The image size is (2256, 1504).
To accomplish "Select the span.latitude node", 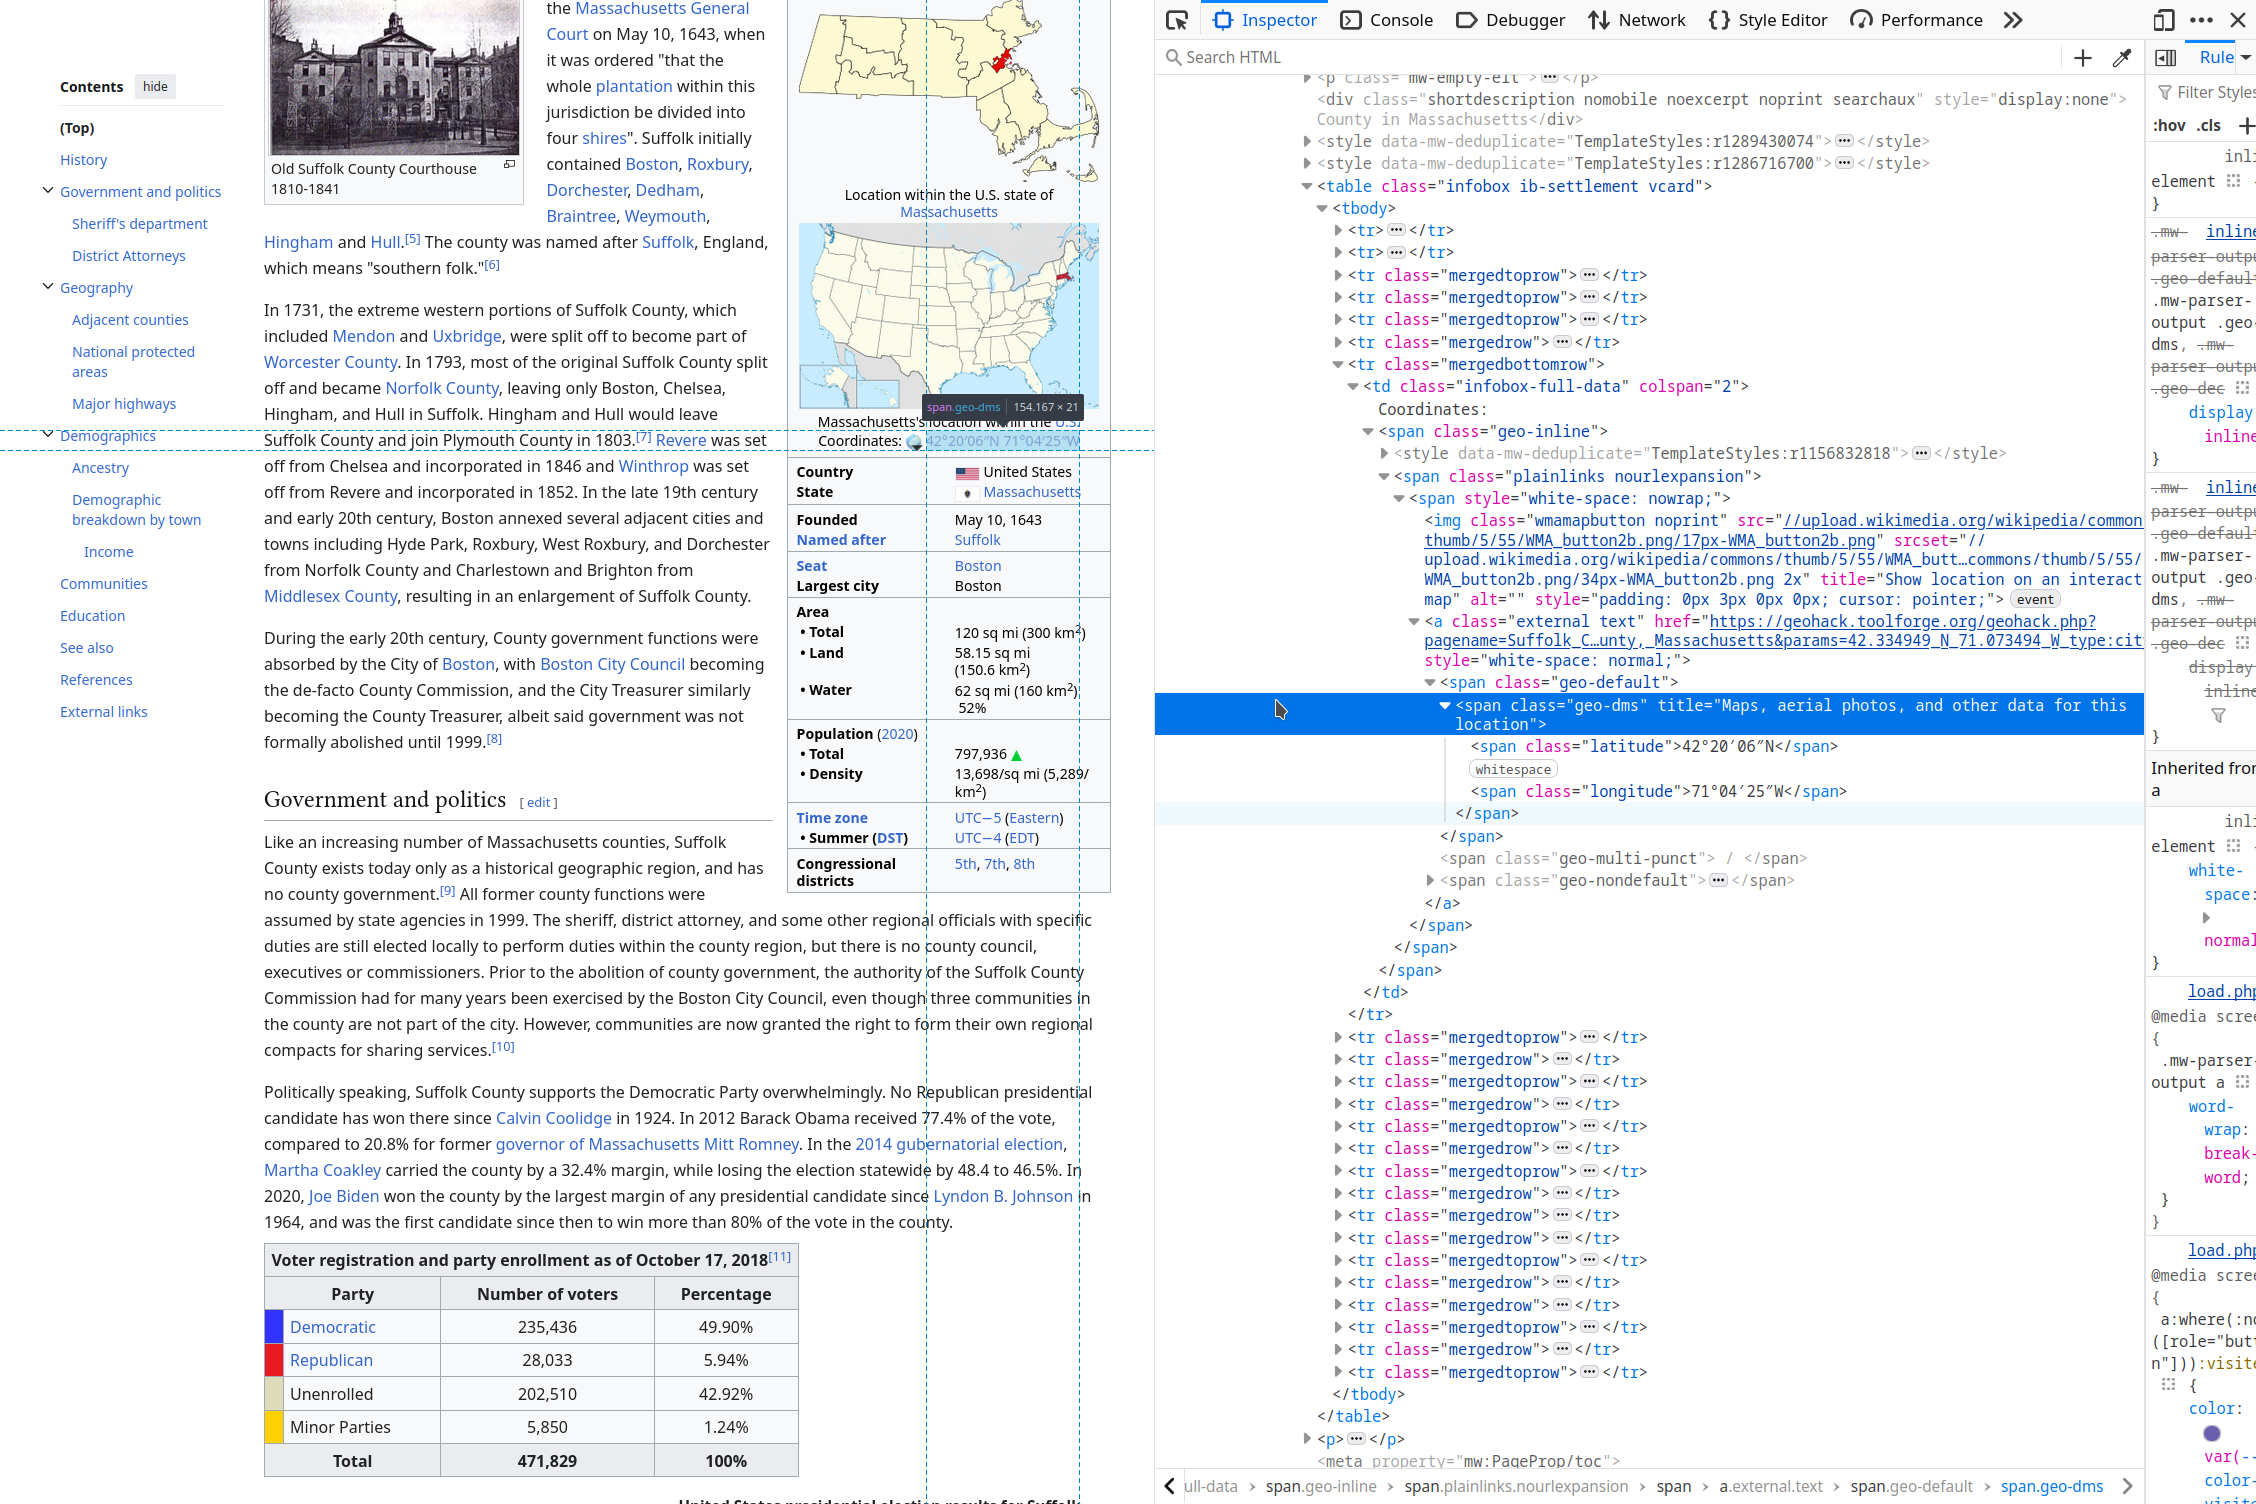I will (1654, 746).
